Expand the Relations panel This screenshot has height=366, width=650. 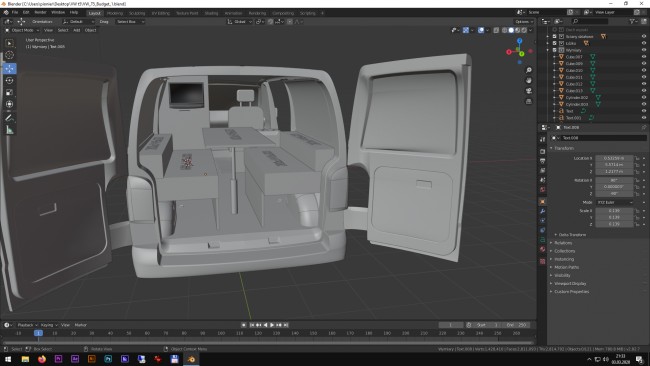pyautogui.click(x=563, y=243)
